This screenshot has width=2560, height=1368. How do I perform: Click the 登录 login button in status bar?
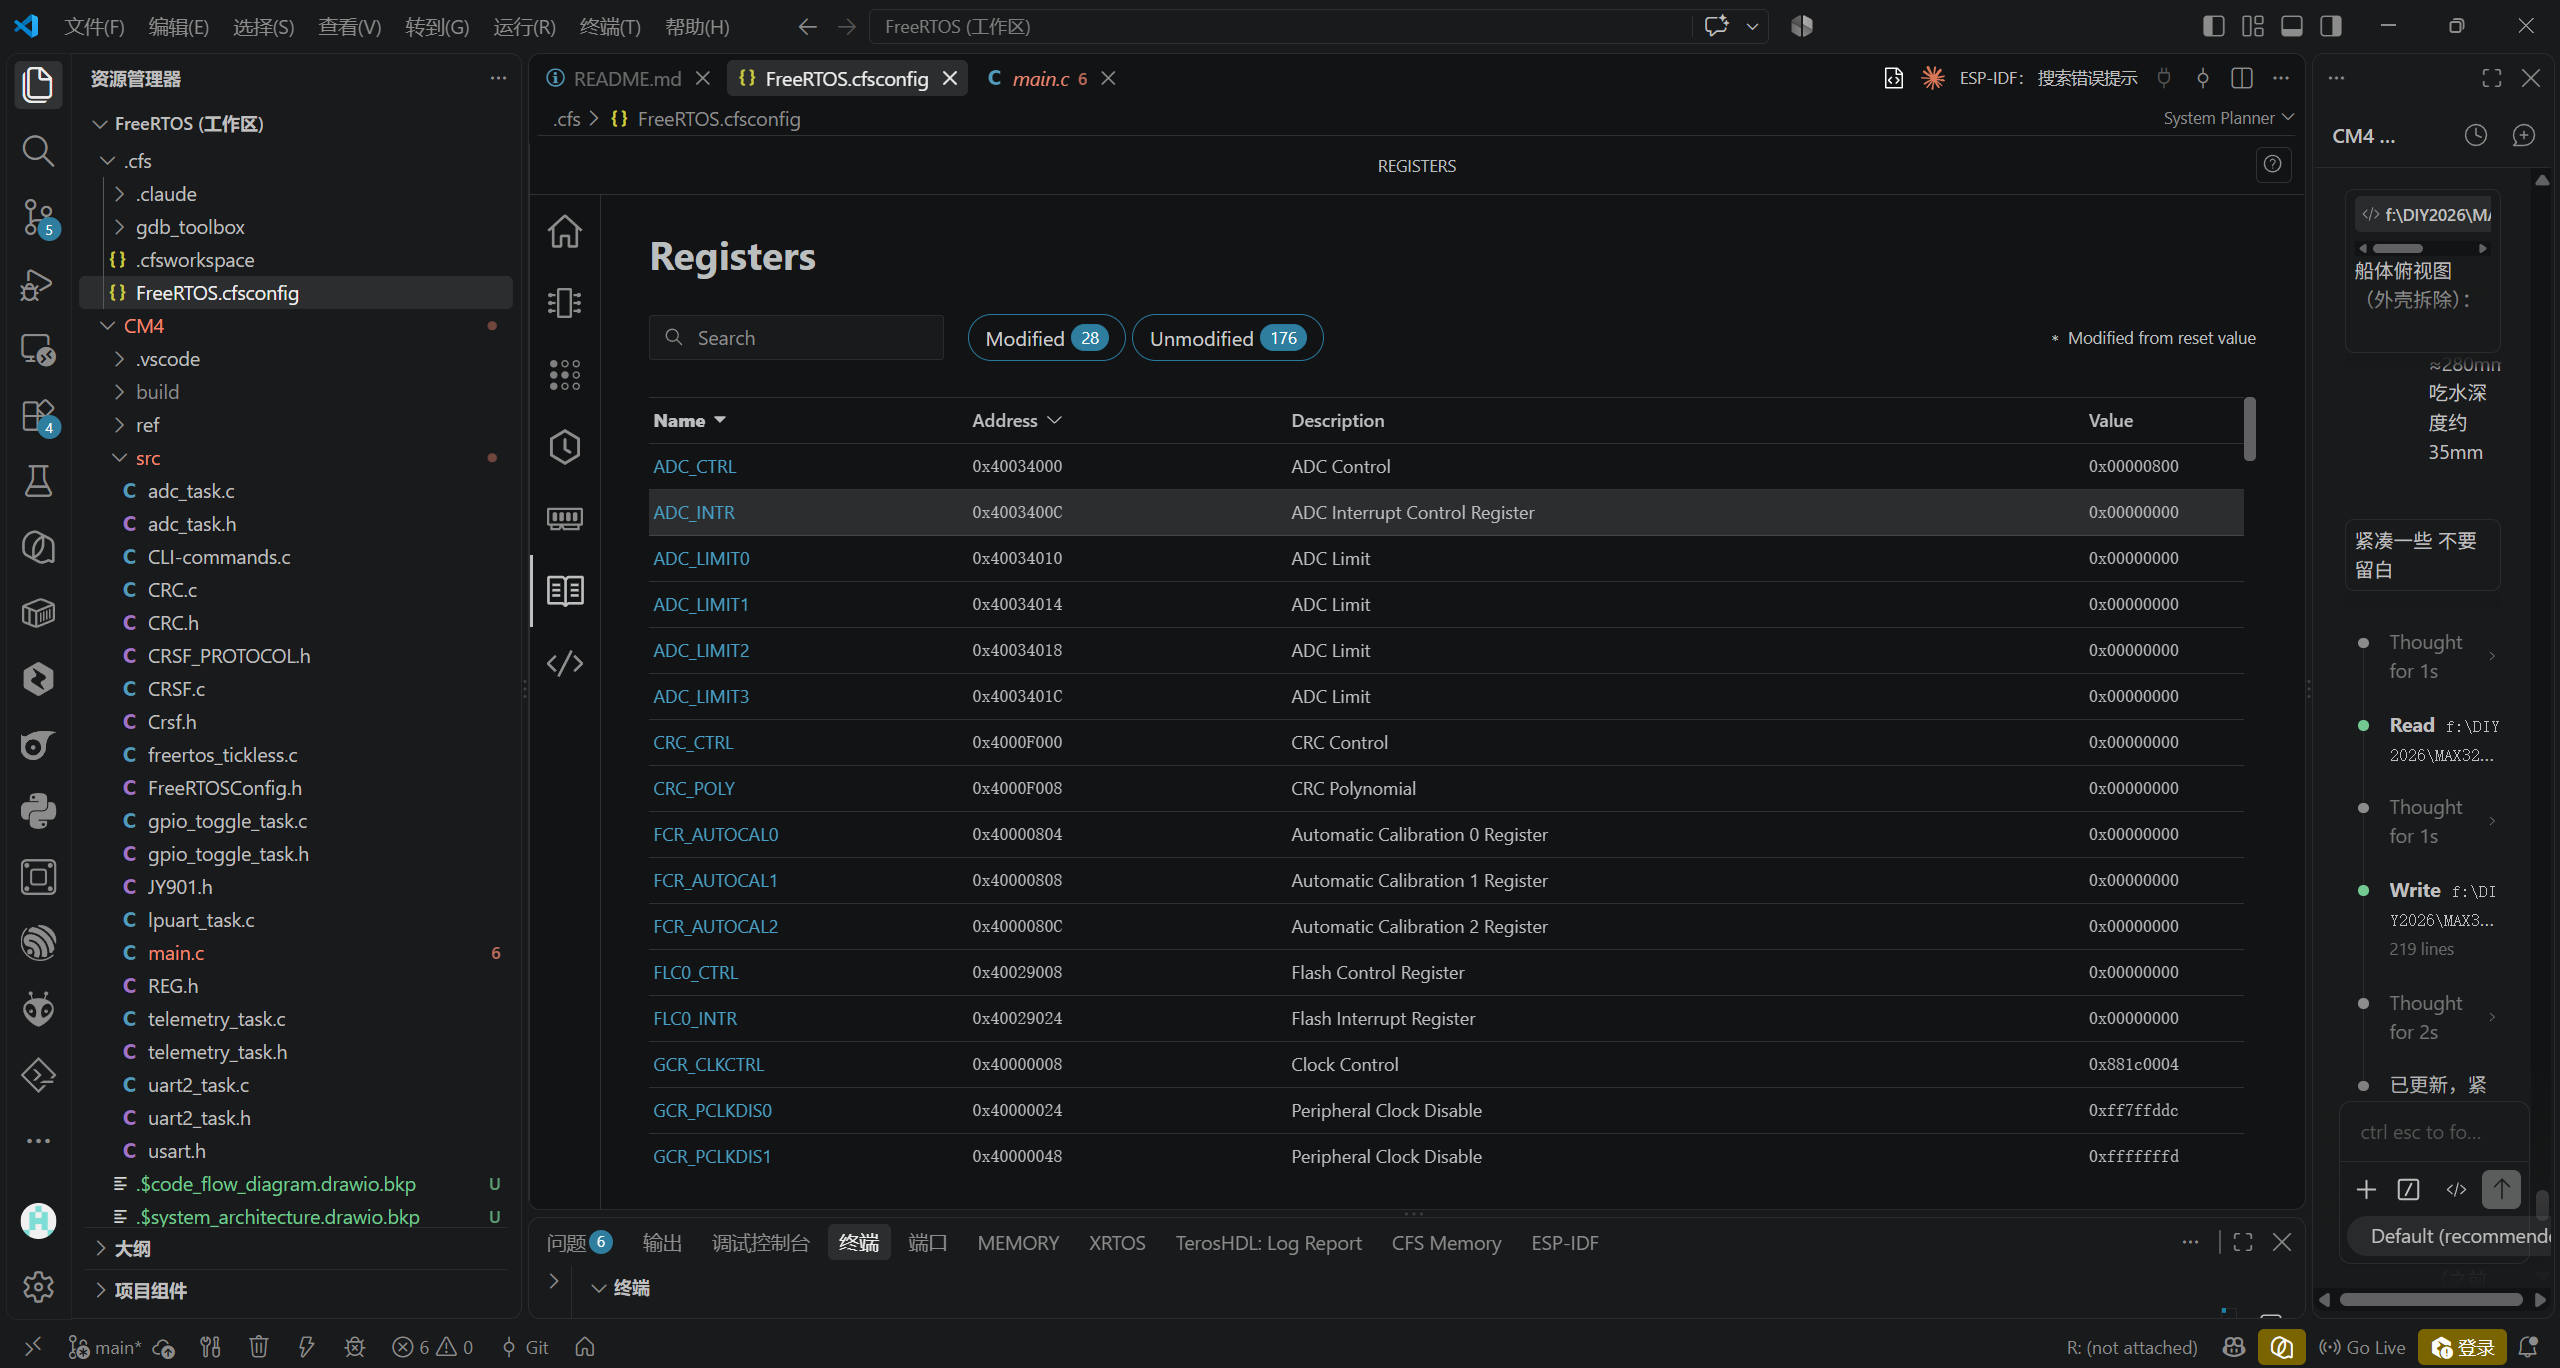point(2461,1347)
